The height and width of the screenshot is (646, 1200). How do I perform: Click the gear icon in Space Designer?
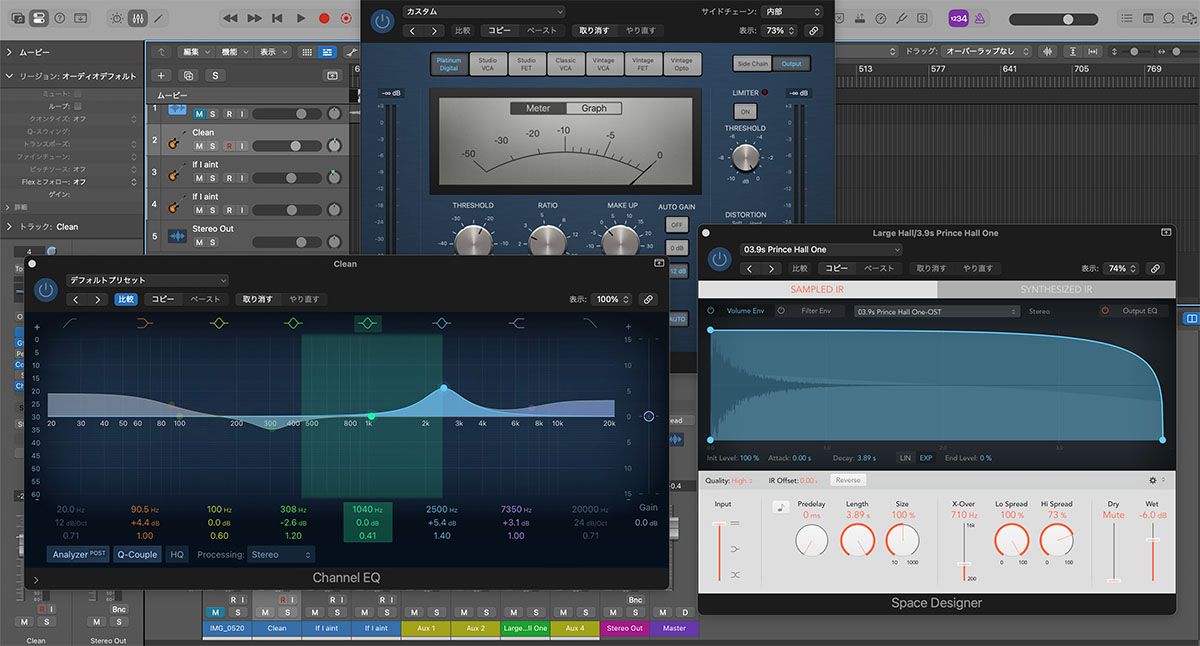pyautogui.click(x=1153, y=480)
